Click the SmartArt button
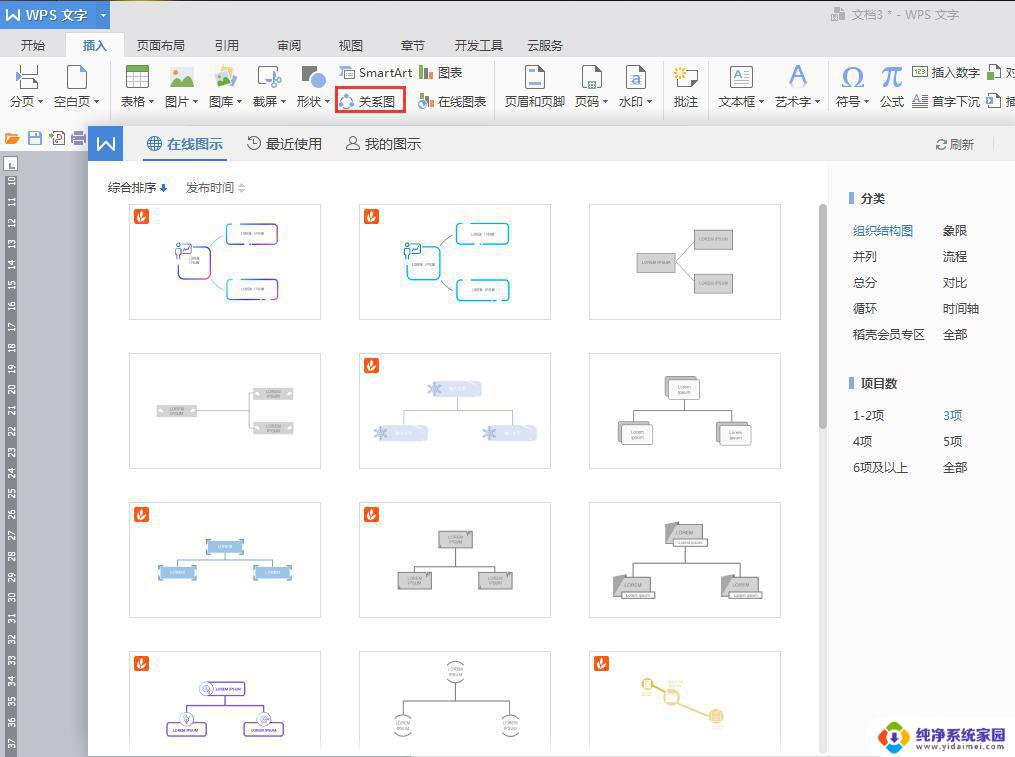Image resolution: width=1015 pixels, height=757 pixels. click(x=376, y=73)
